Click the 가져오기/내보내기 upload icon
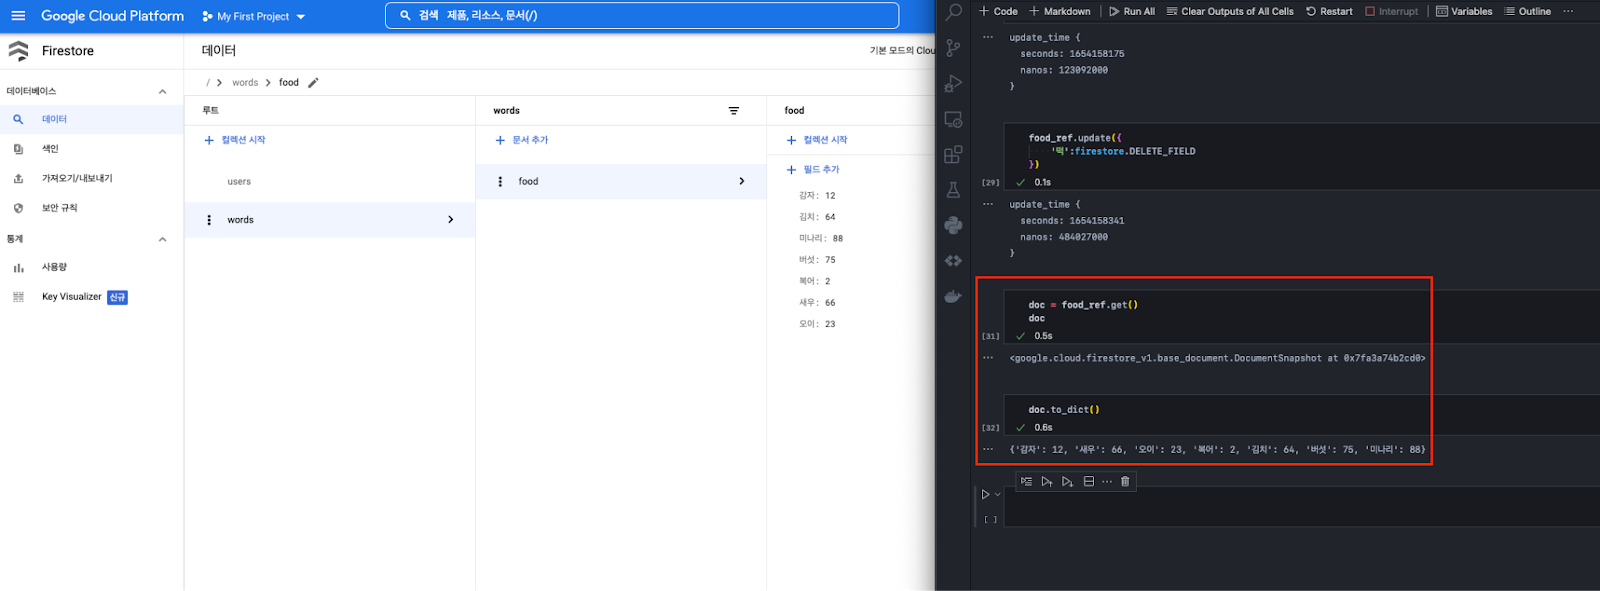Viewport: 1600px width, 591px height. 18,178
